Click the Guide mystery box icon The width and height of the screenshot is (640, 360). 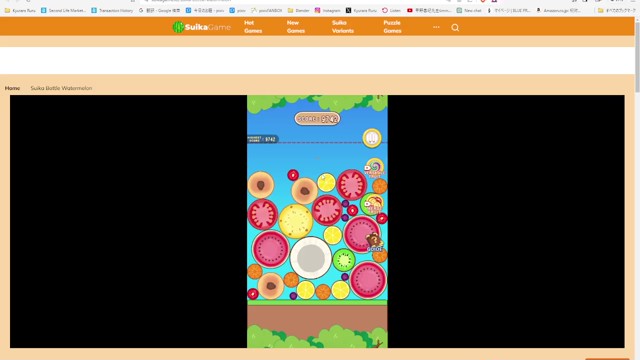[x=374, y=242]
